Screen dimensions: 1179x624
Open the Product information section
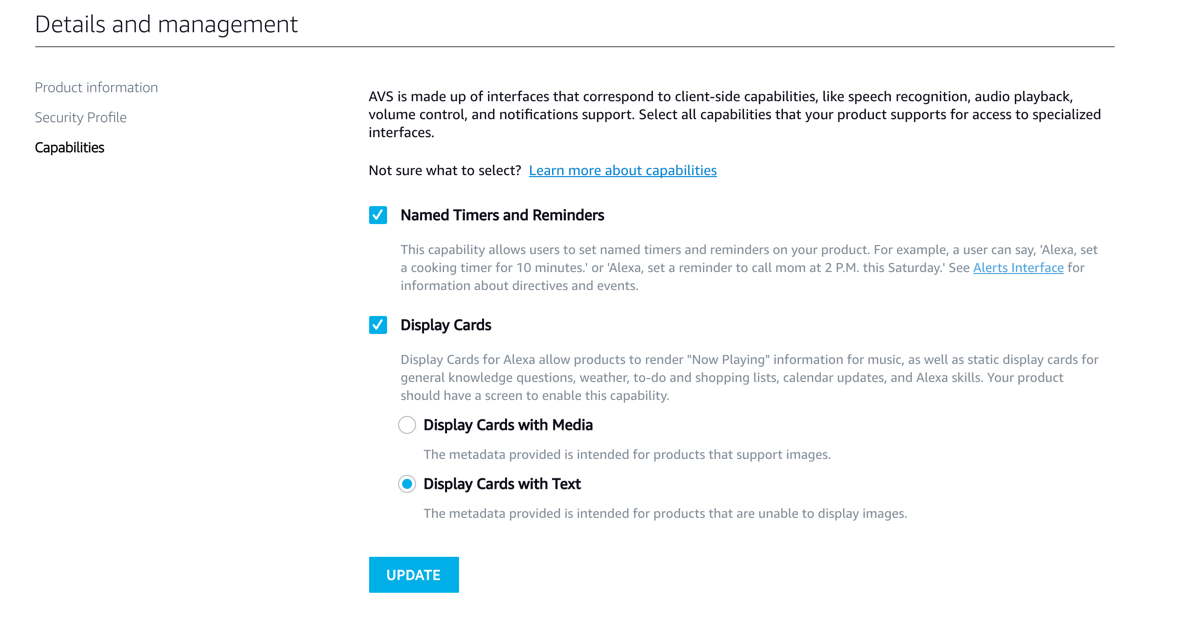(x=96, y=87)
